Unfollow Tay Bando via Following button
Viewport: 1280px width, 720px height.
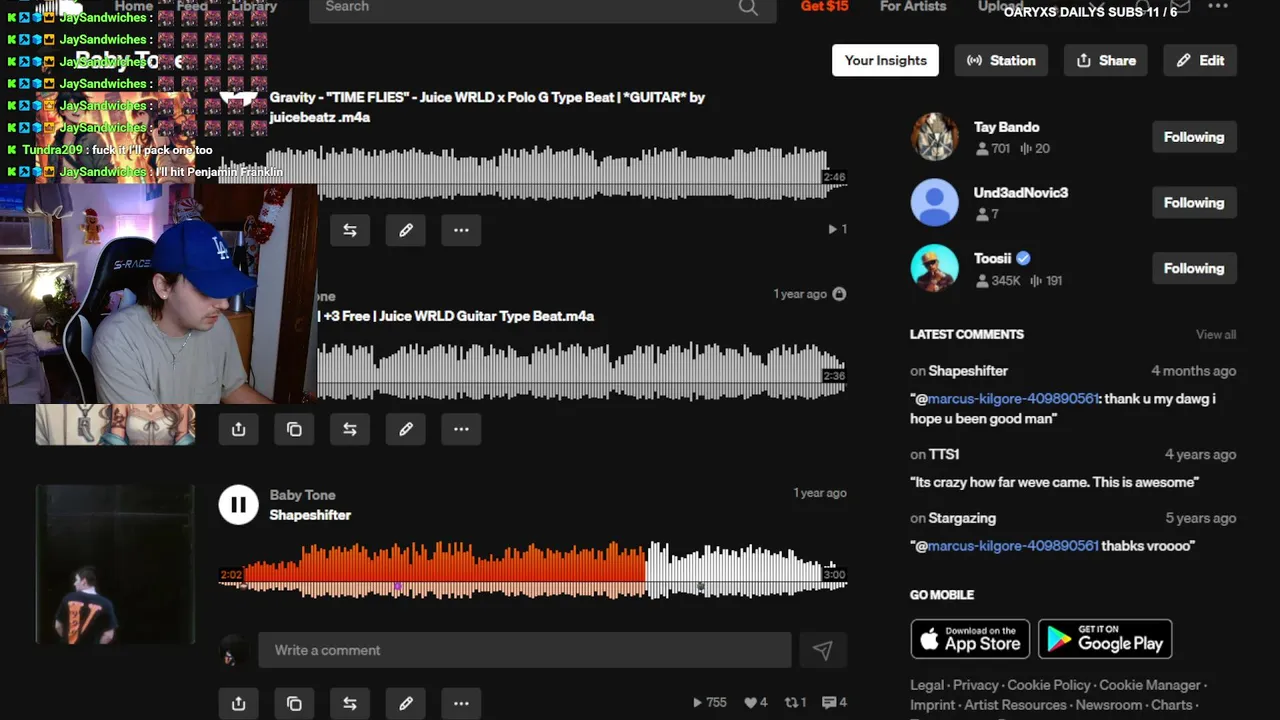(1194, 137)
